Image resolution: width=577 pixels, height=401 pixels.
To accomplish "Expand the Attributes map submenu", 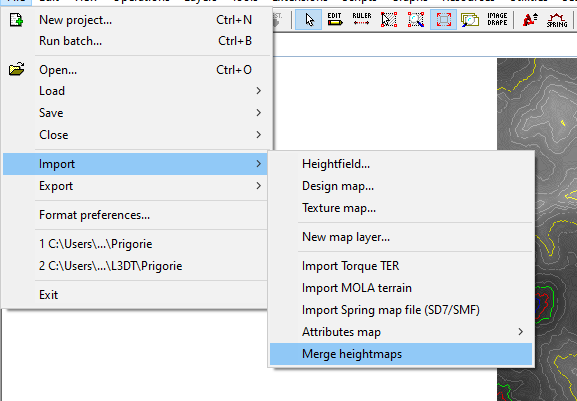I will [x=401, y=332].
